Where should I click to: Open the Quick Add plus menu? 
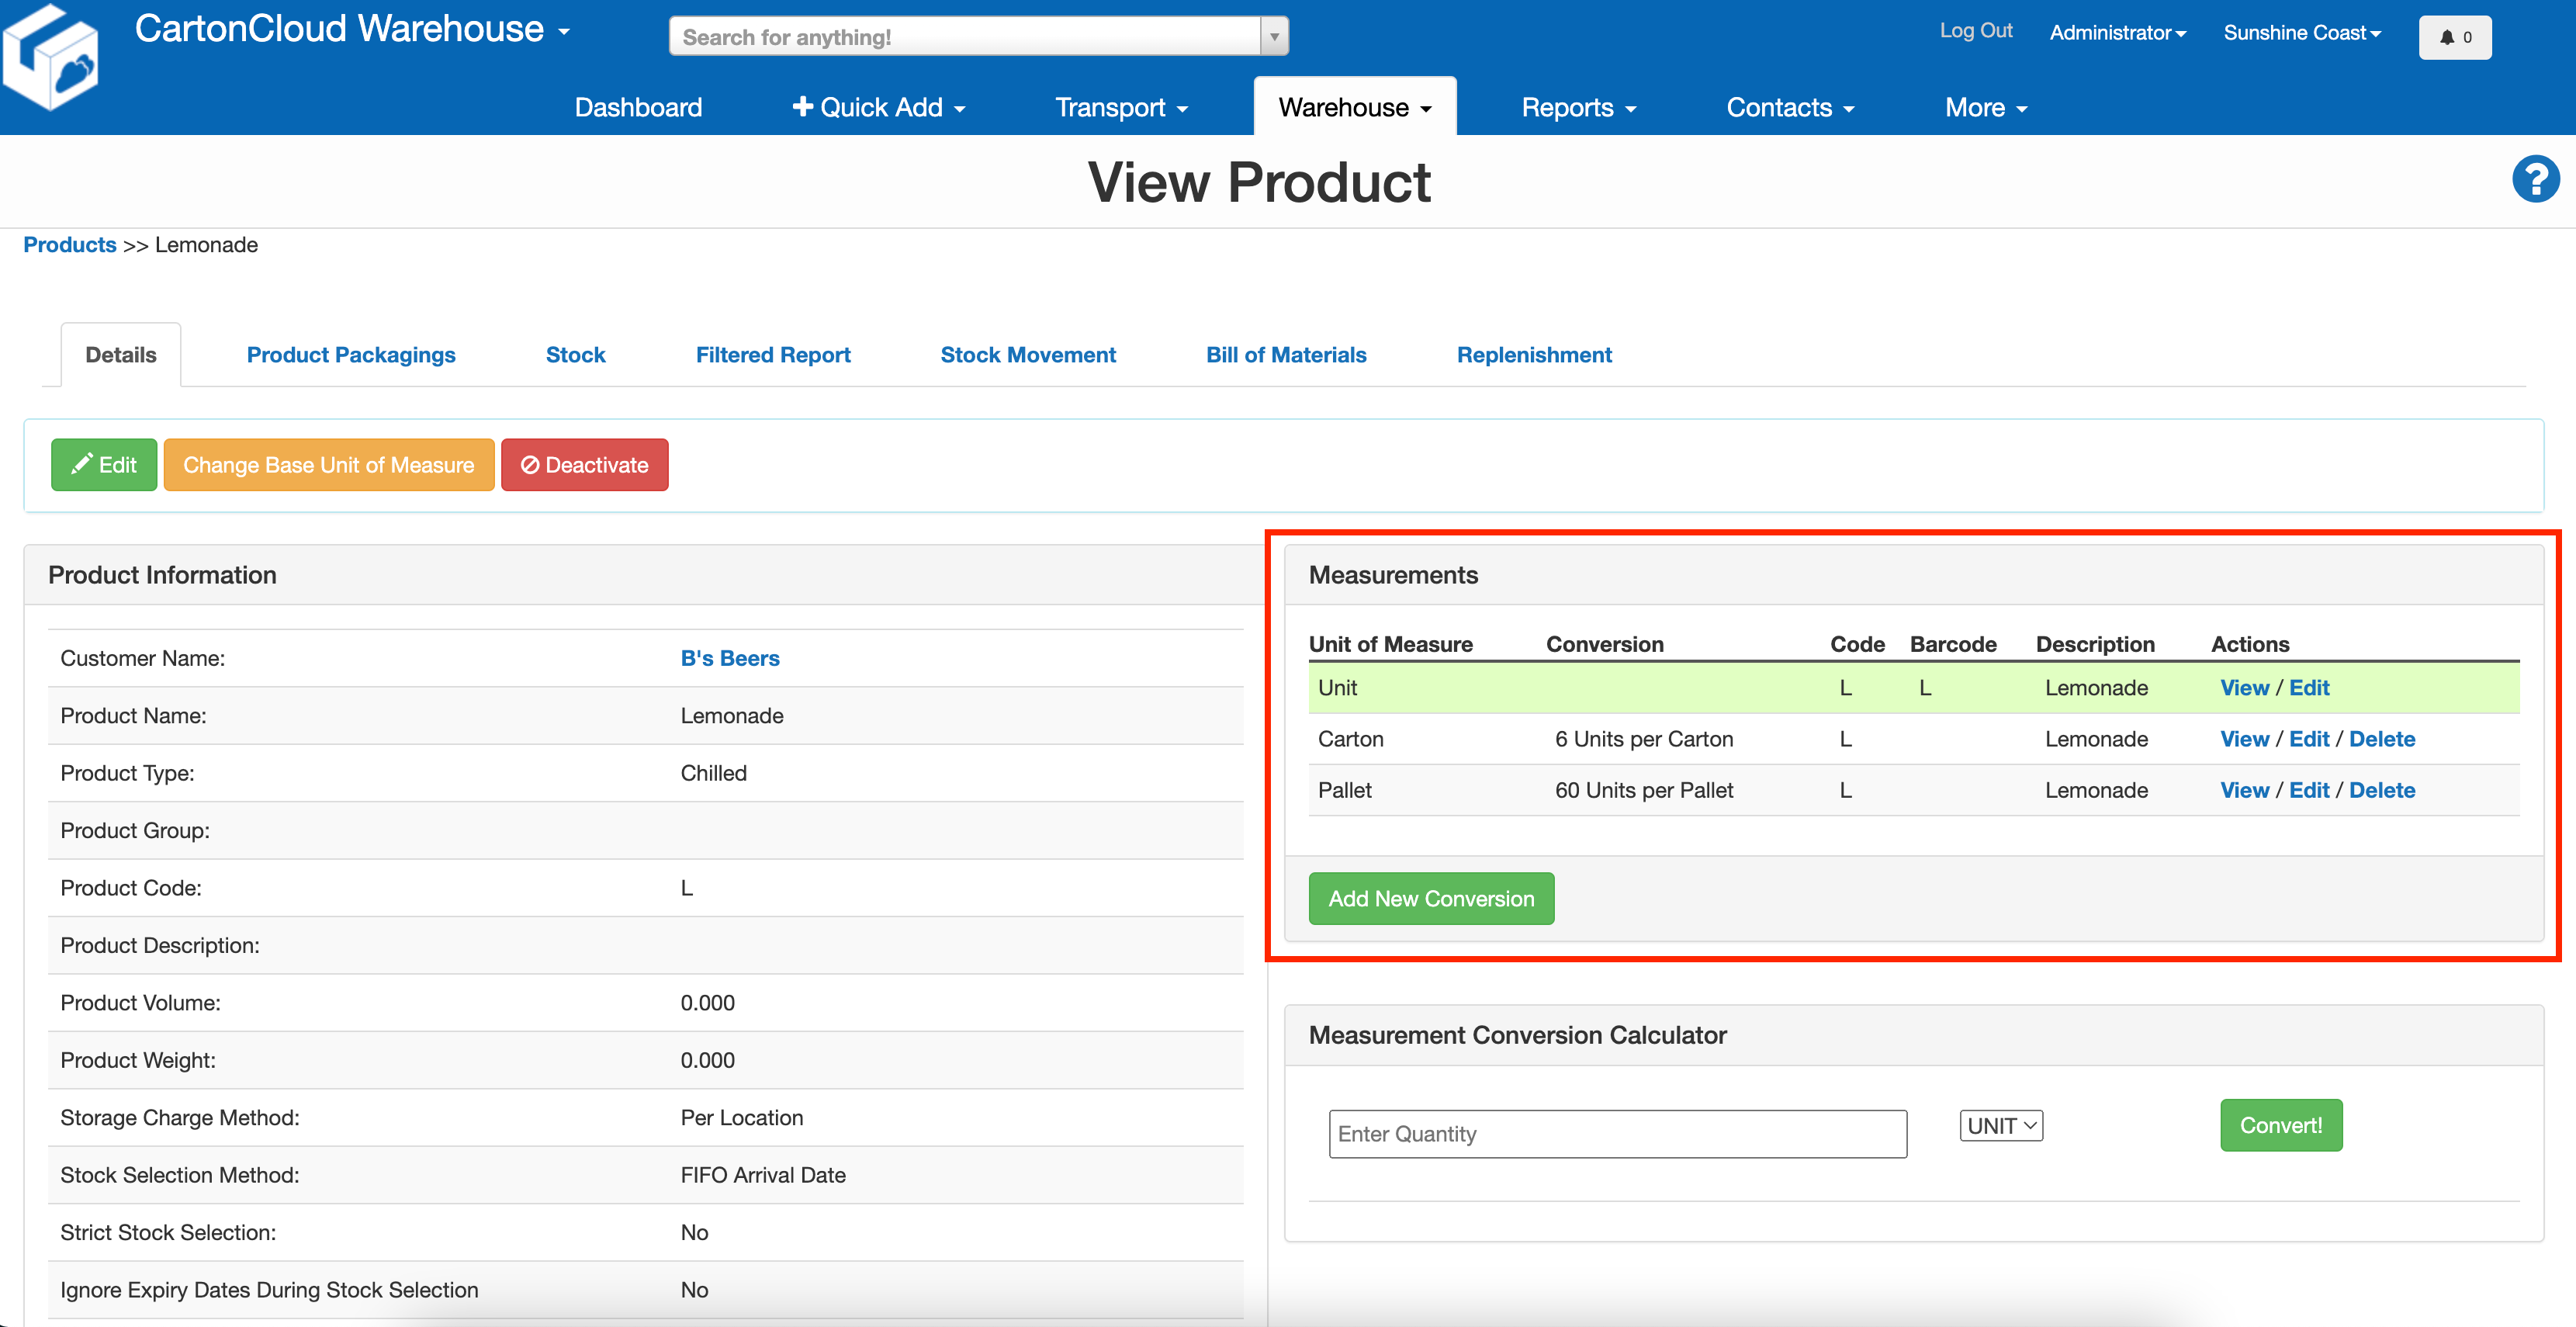coord(878,107)
